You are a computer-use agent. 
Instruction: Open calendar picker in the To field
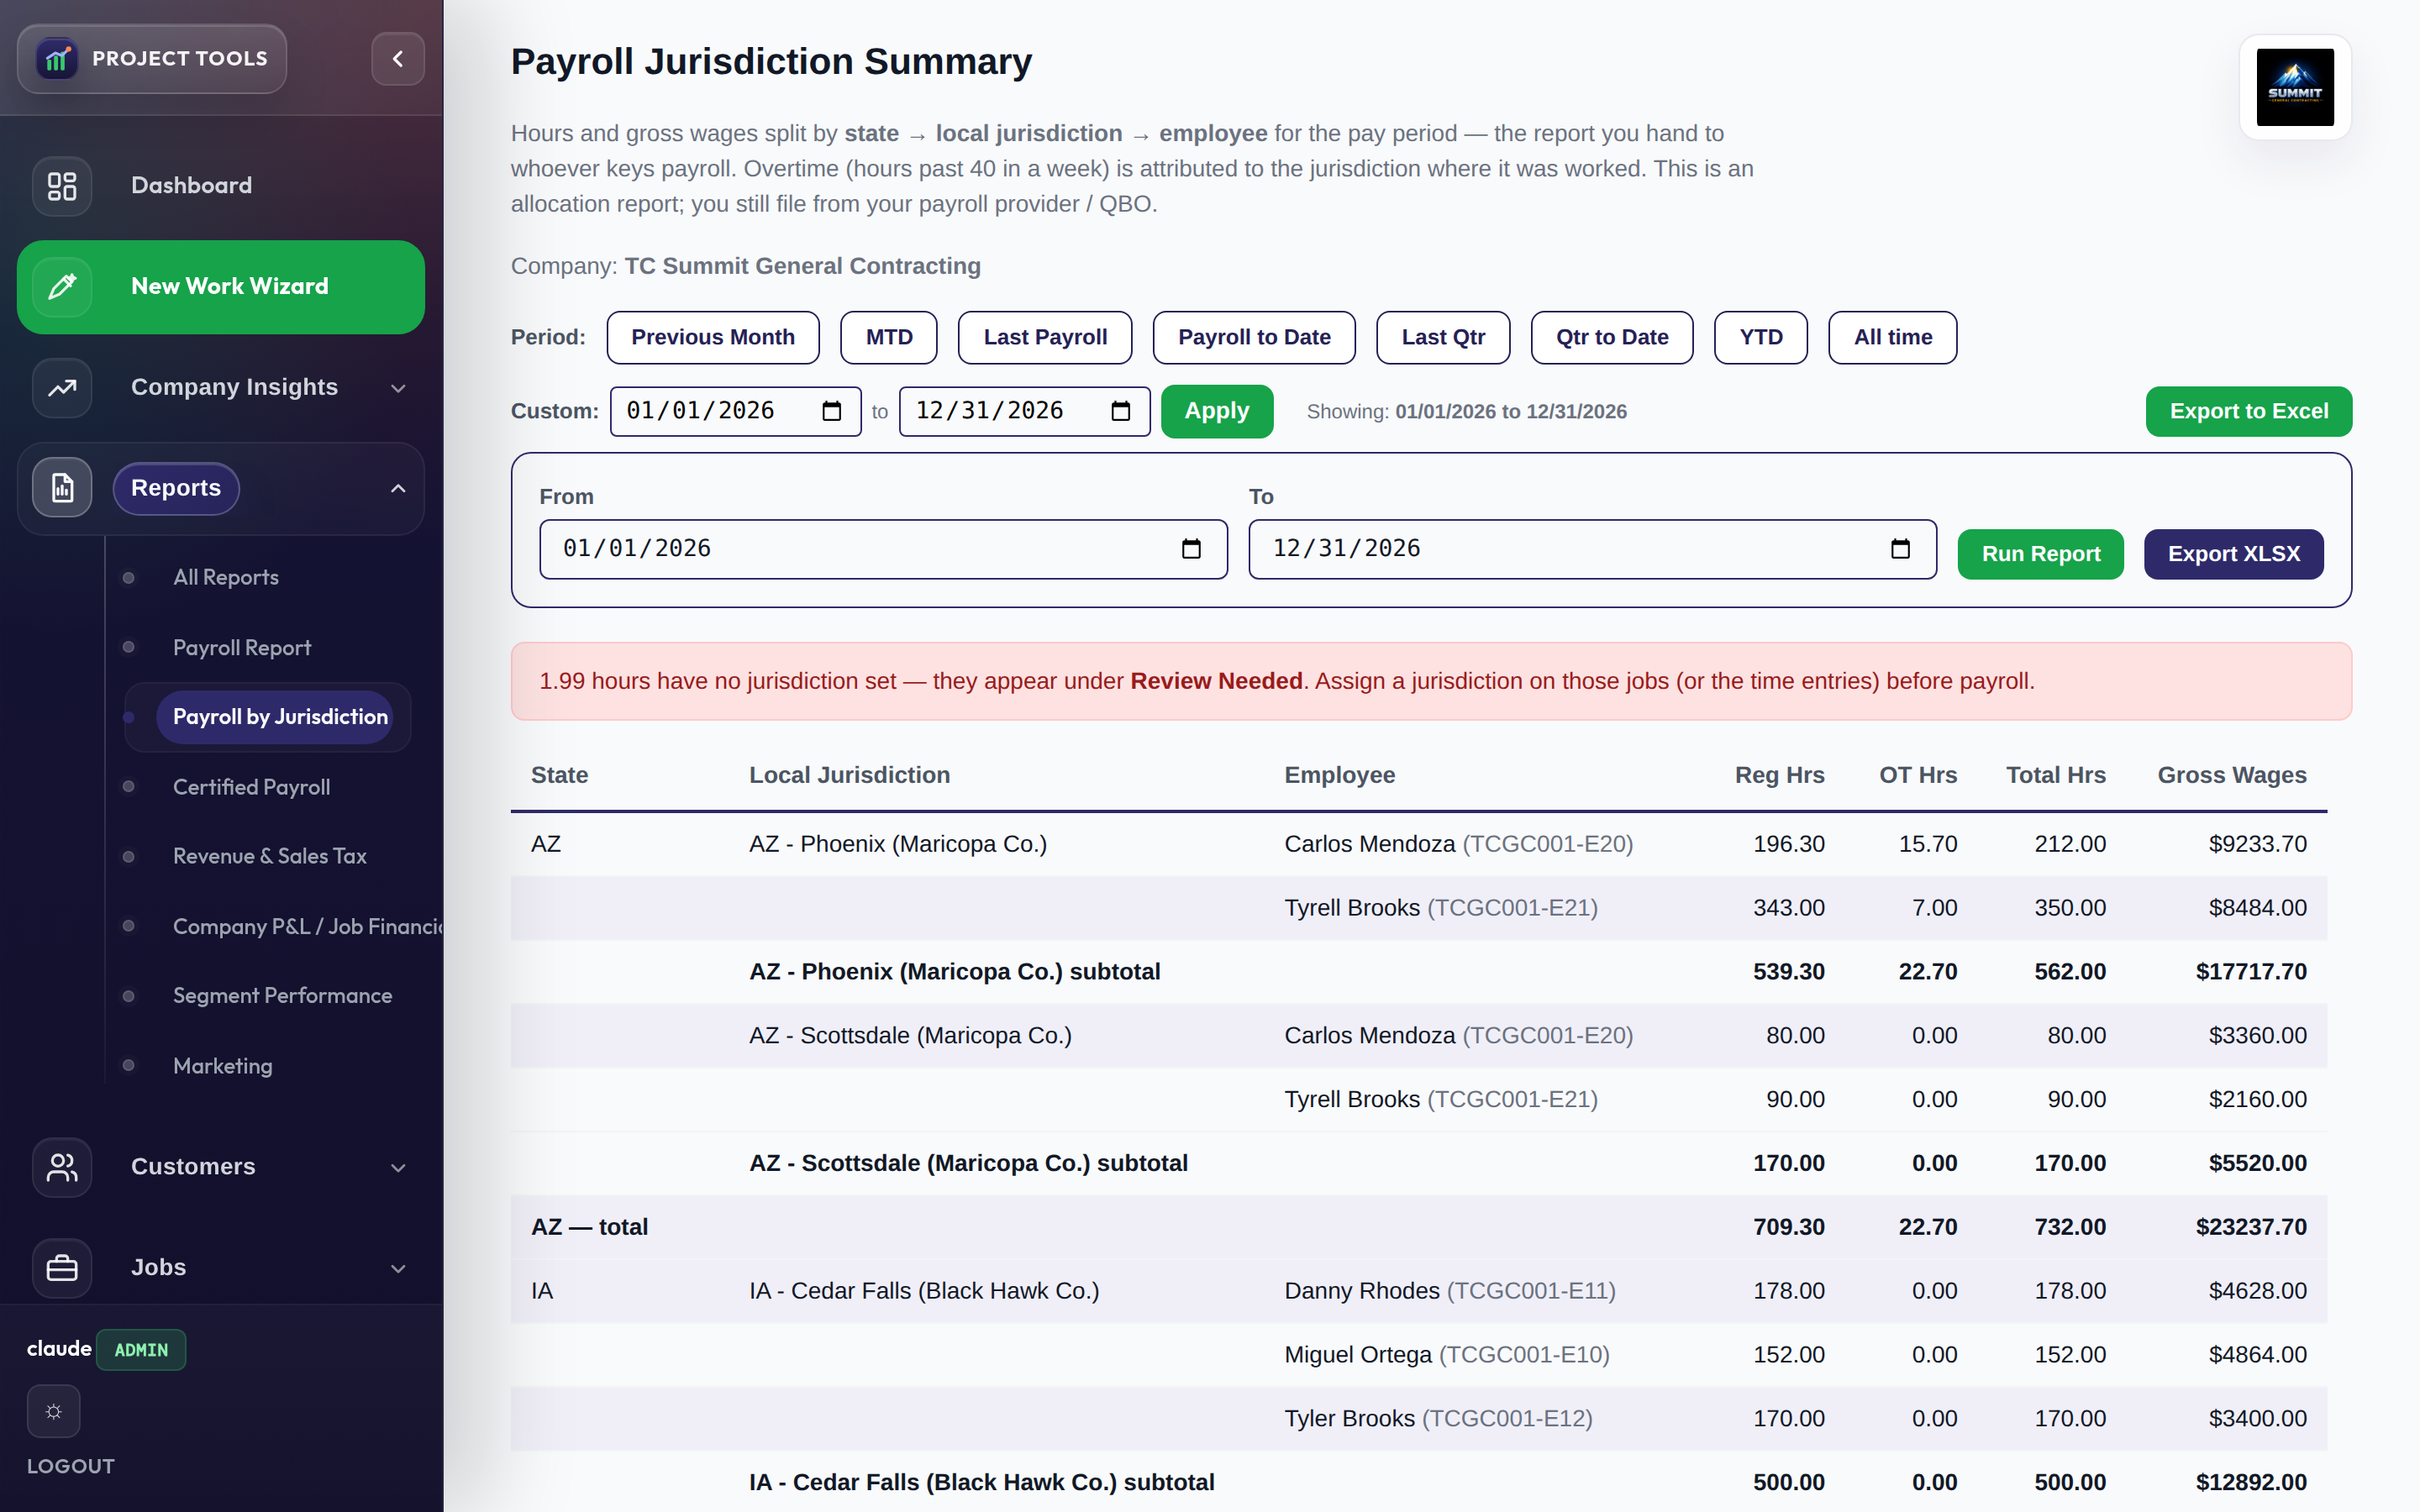coord(1900,549)
